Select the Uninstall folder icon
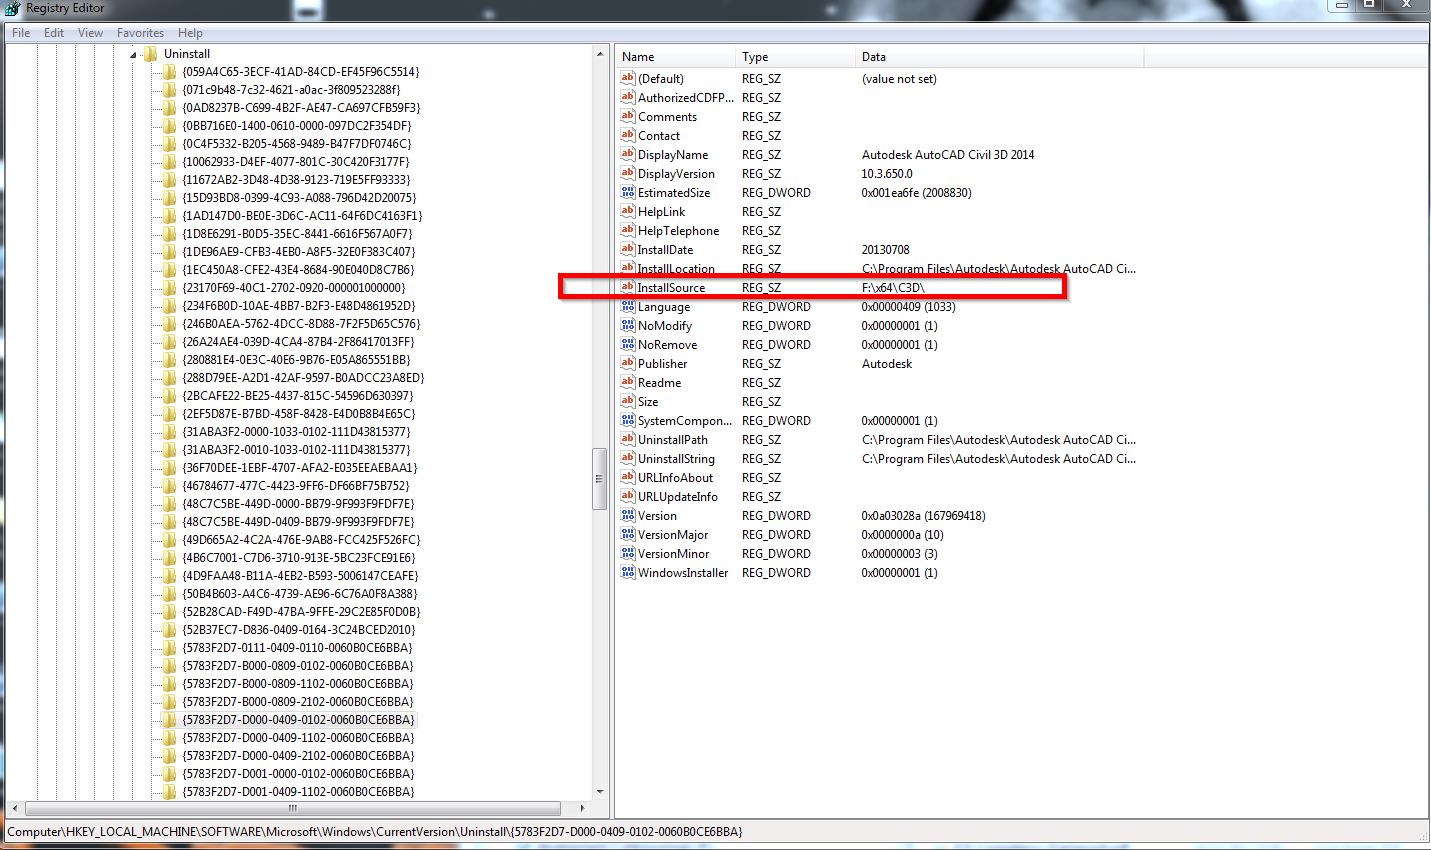Image resolution: width=1431 pixels, height=850 pixels. point(151,54)
